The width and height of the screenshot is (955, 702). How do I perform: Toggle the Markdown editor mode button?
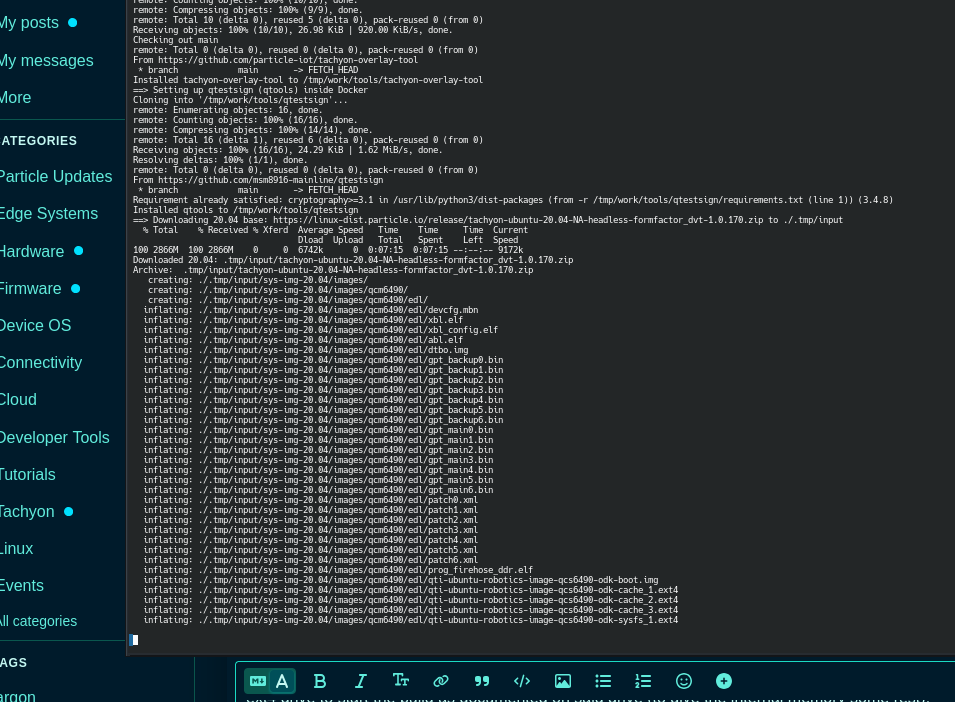(x=258, y=681)
